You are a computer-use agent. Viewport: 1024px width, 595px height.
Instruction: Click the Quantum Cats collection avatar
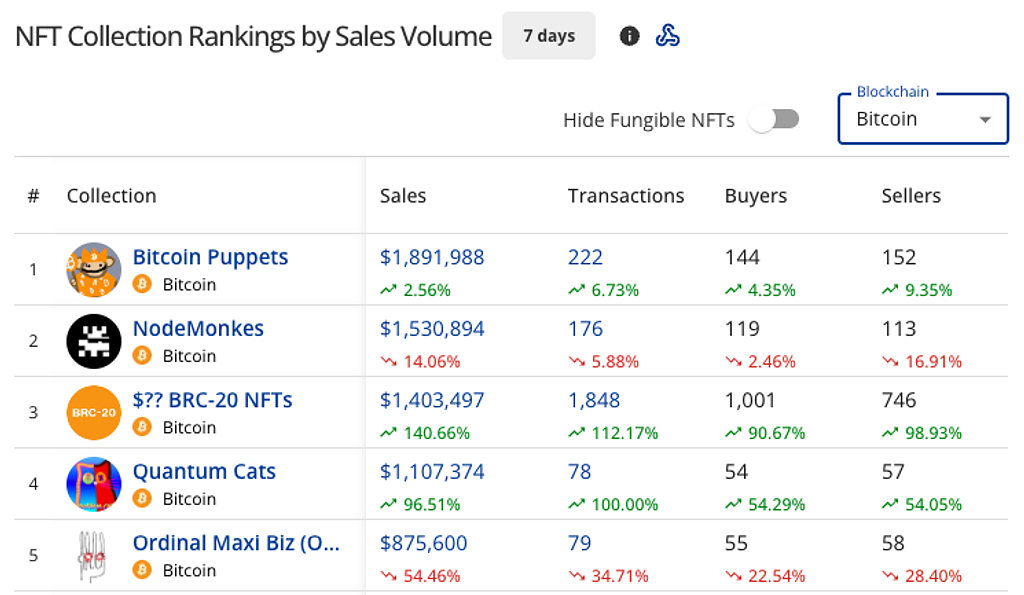pos(94,484)
